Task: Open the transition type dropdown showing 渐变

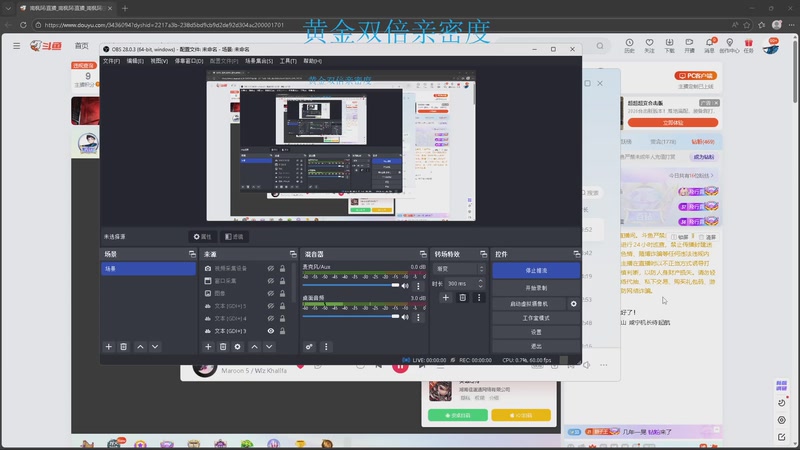Action: (x=459, y=269)
